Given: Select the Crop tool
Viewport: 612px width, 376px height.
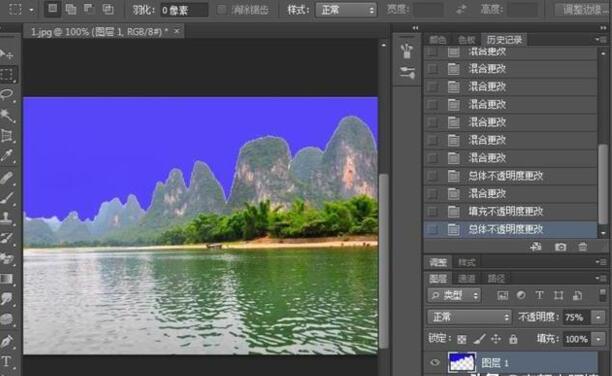Looking at the screenshot, I should click(x=7, y=135).
